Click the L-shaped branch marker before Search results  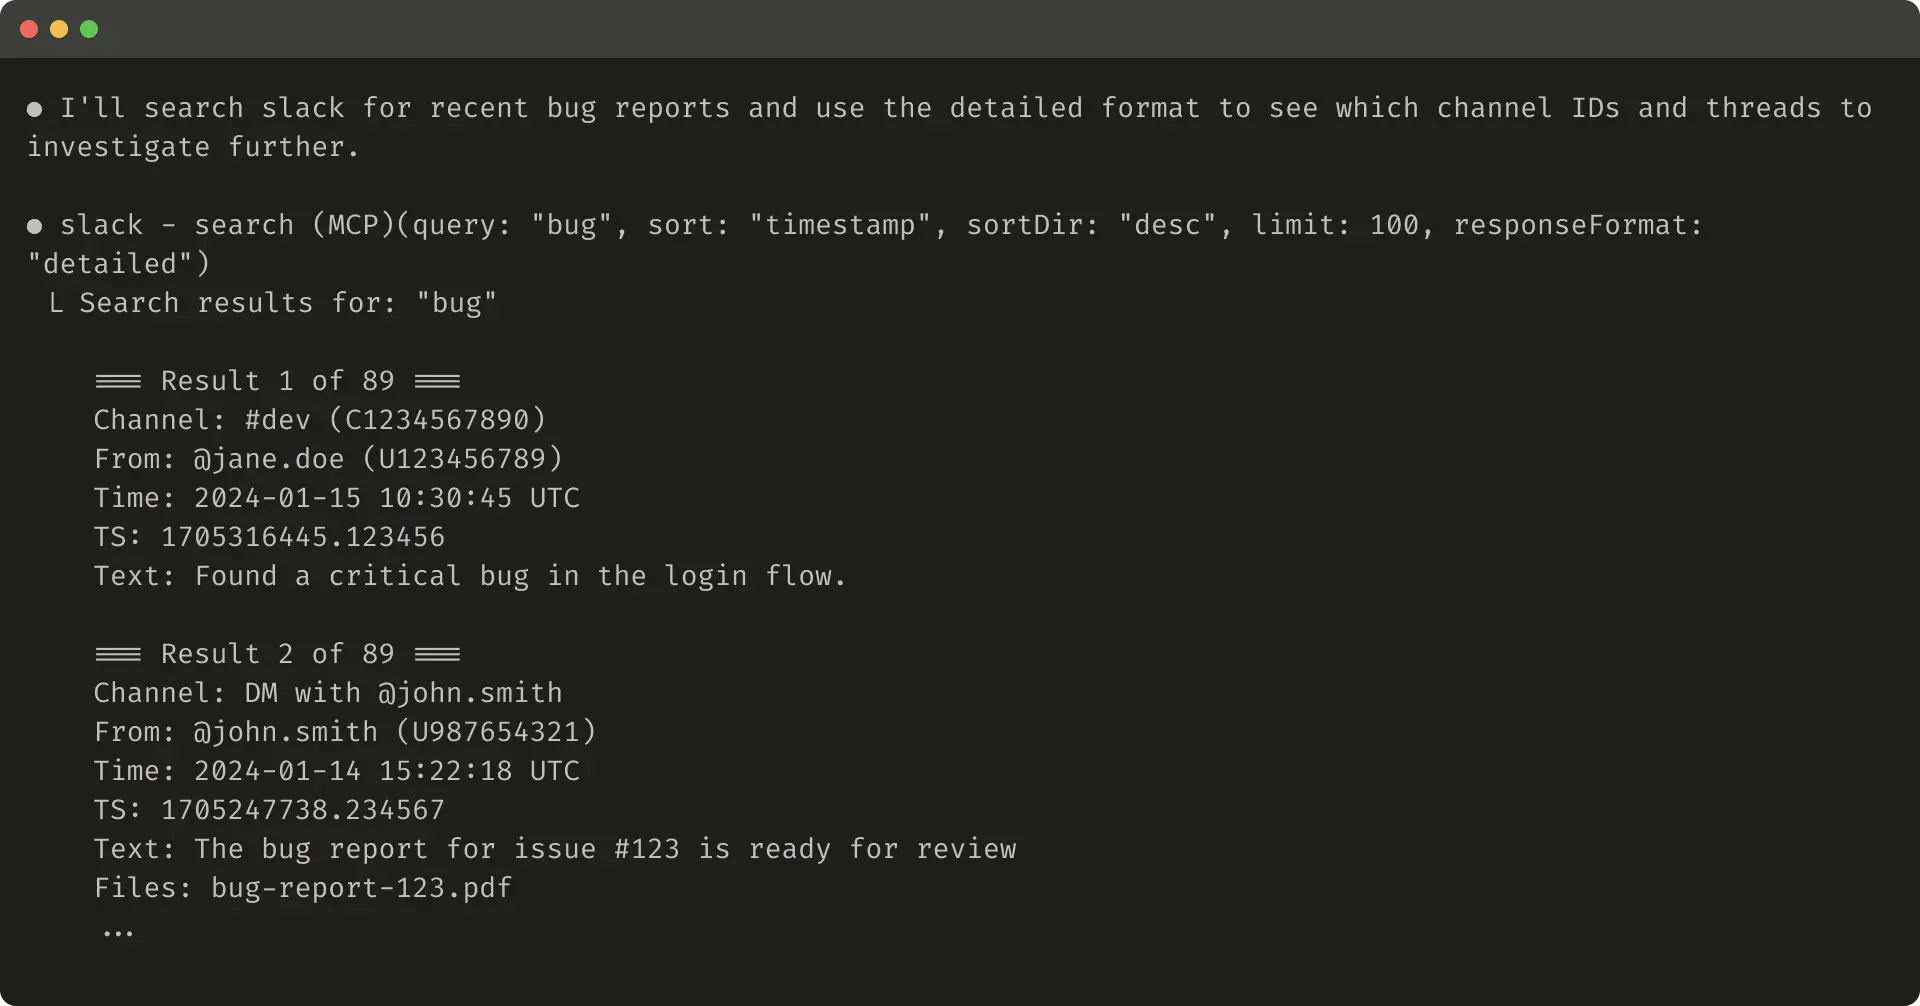[x=56, y=302]
